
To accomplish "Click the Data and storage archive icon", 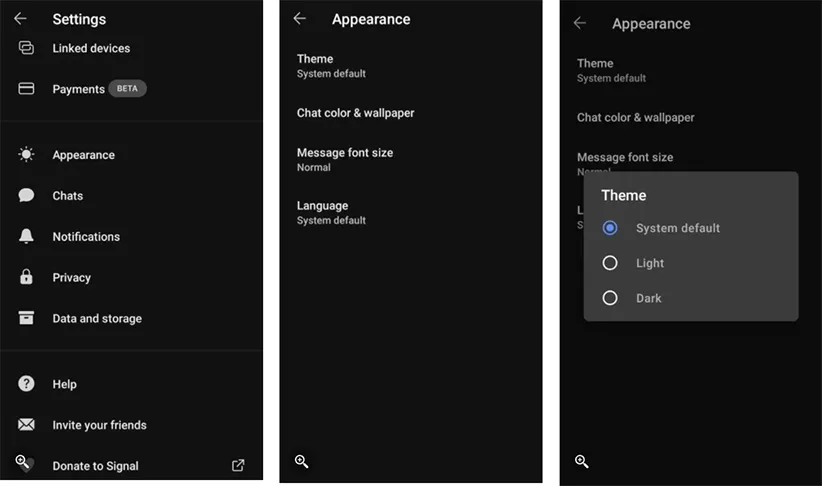I will coord(27,319).
